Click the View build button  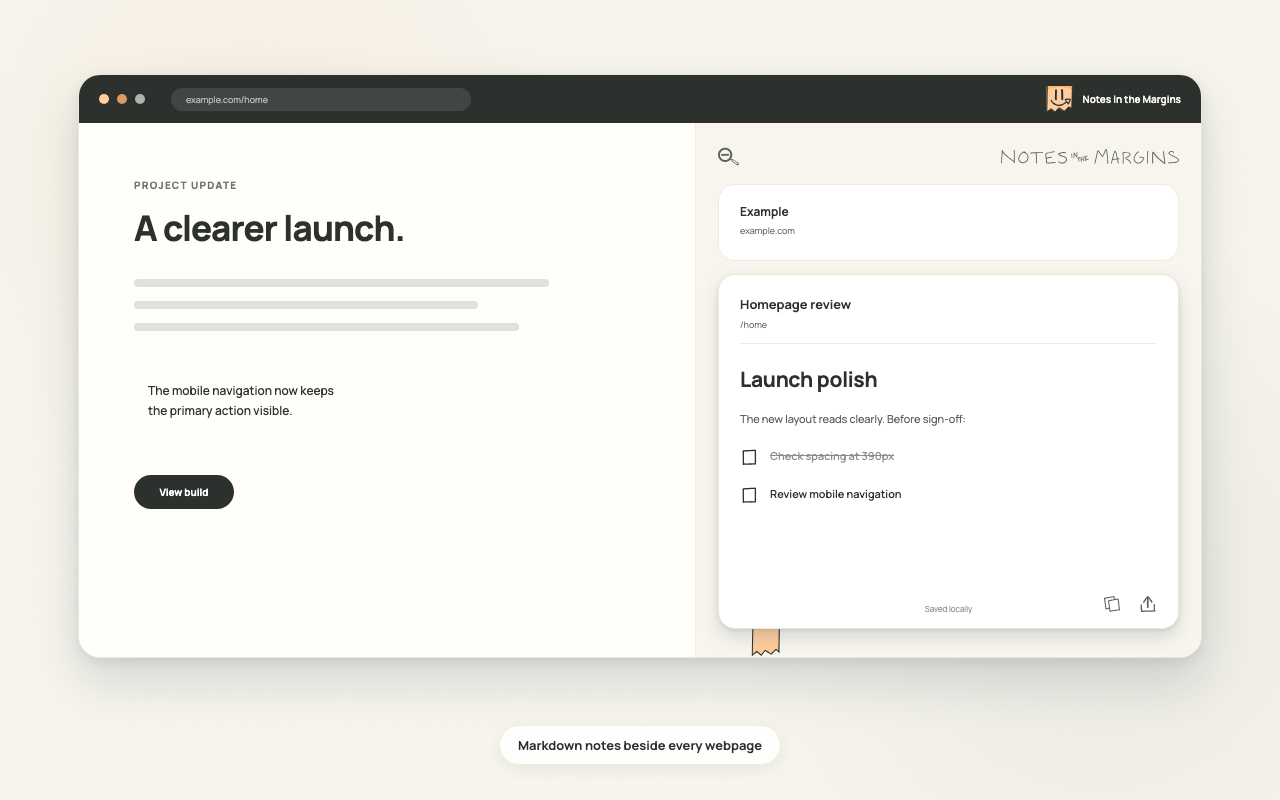184,492
